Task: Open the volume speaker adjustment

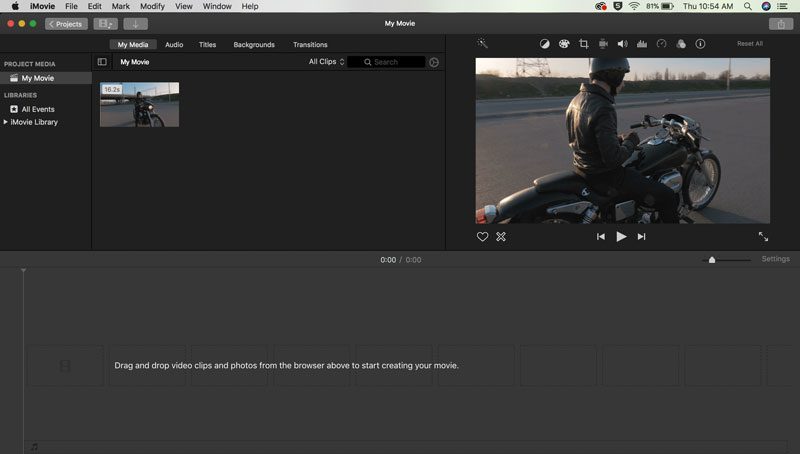Action: [x=622, y=44]
